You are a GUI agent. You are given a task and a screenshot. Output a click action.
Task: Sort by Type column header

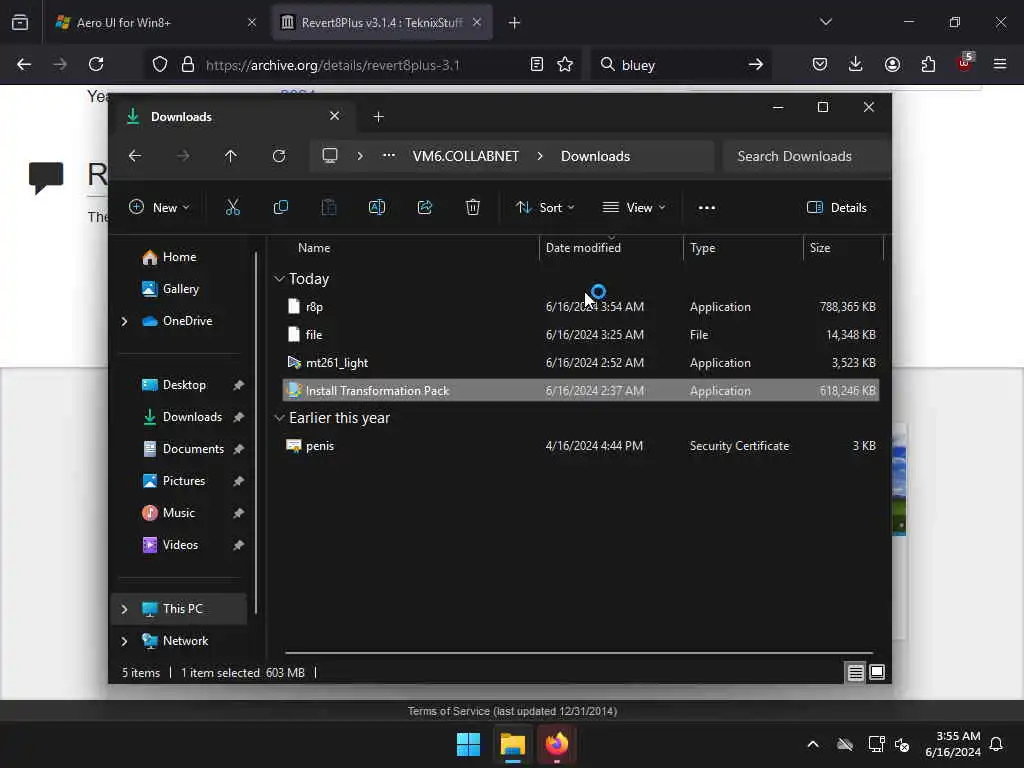pos(703,248)
